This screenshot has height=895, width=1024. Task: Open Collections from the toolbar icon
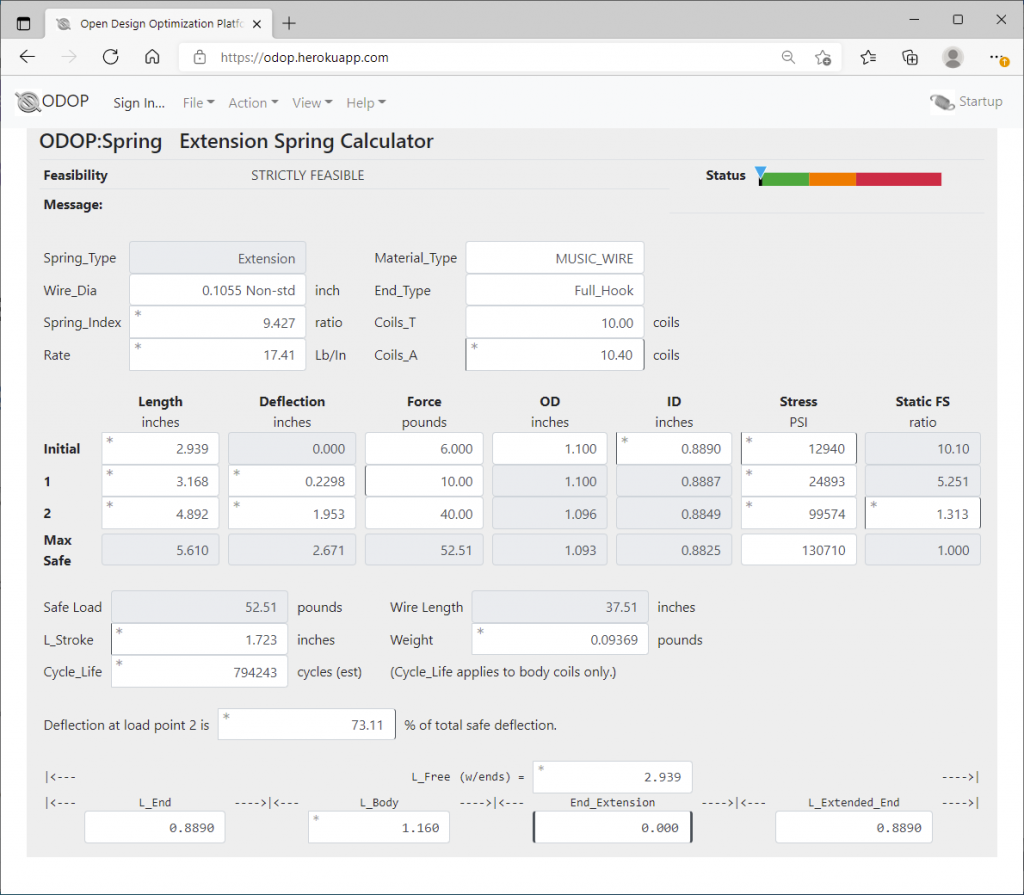[909, 57]
